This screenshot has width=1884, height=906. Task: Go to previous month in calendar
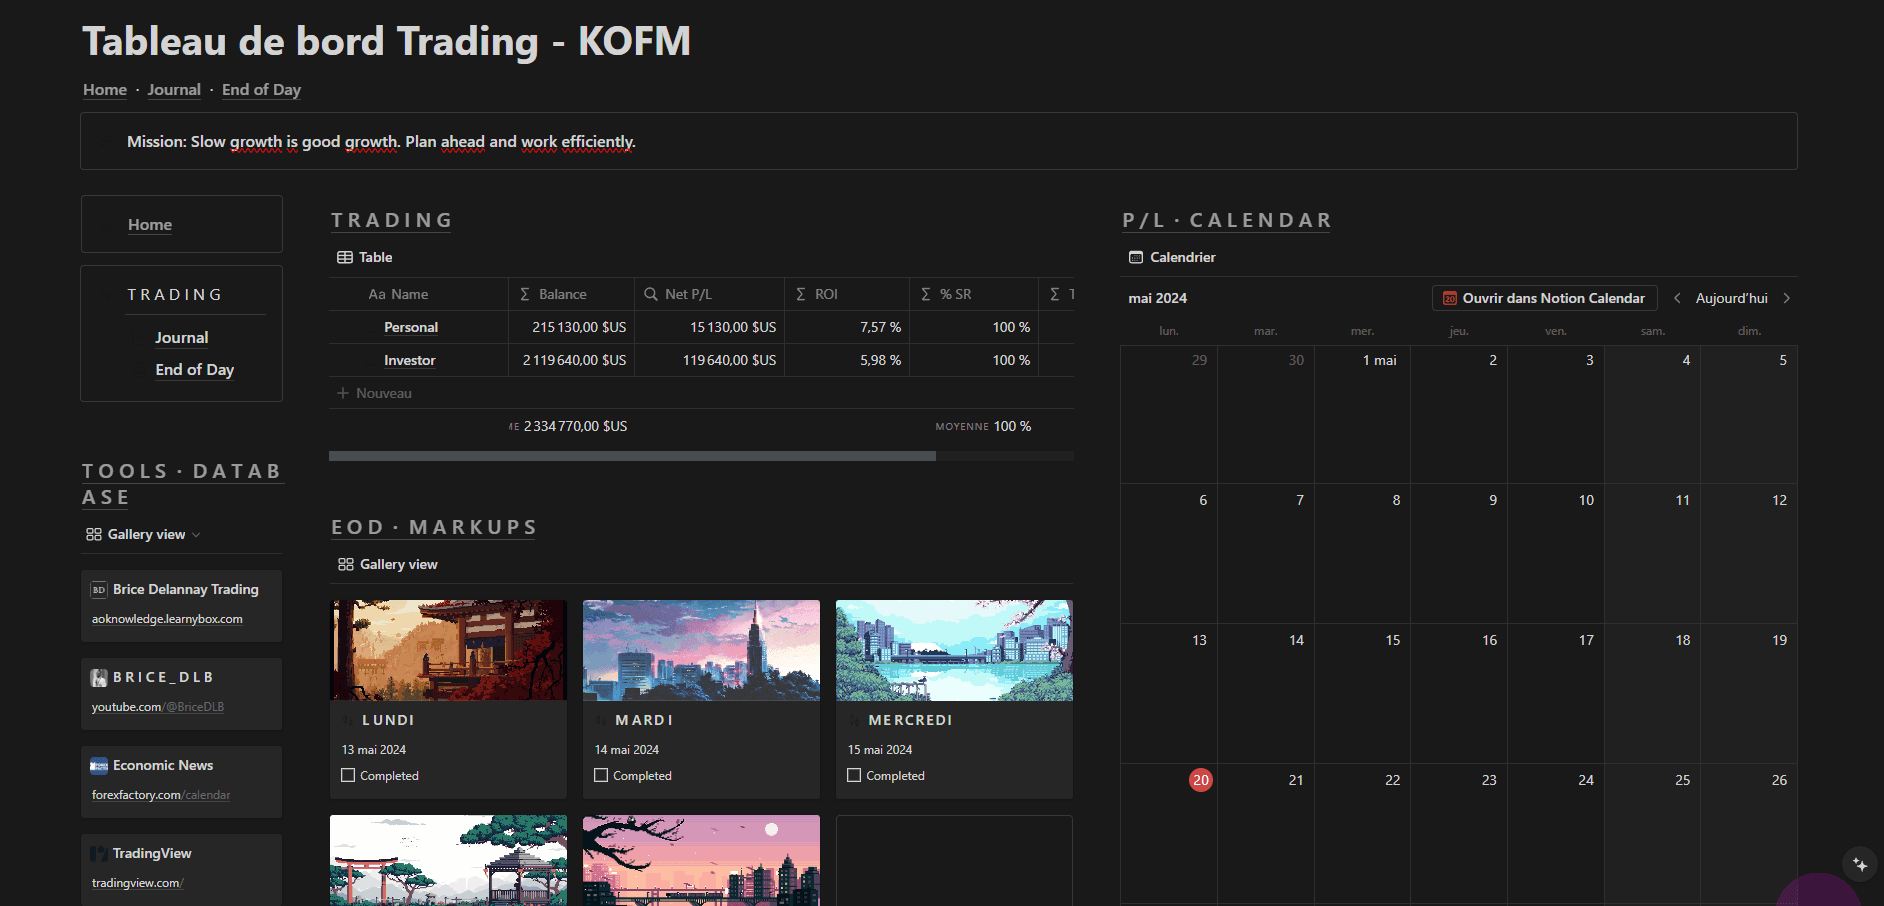[1677, 298]
